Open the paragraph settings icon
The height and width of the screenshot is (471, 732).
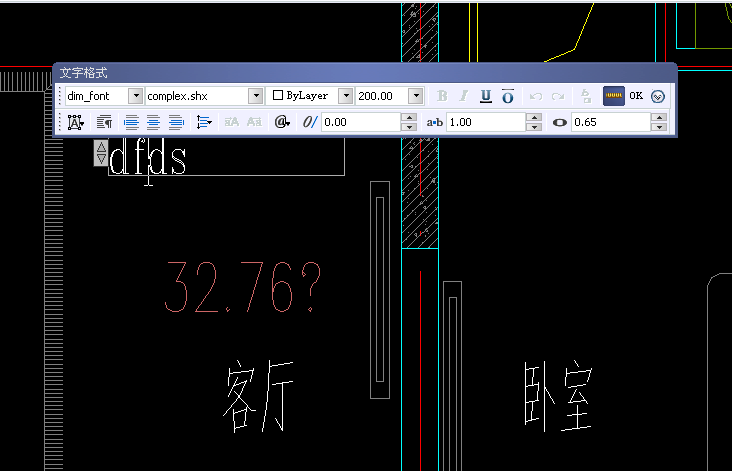pos(104,122)
